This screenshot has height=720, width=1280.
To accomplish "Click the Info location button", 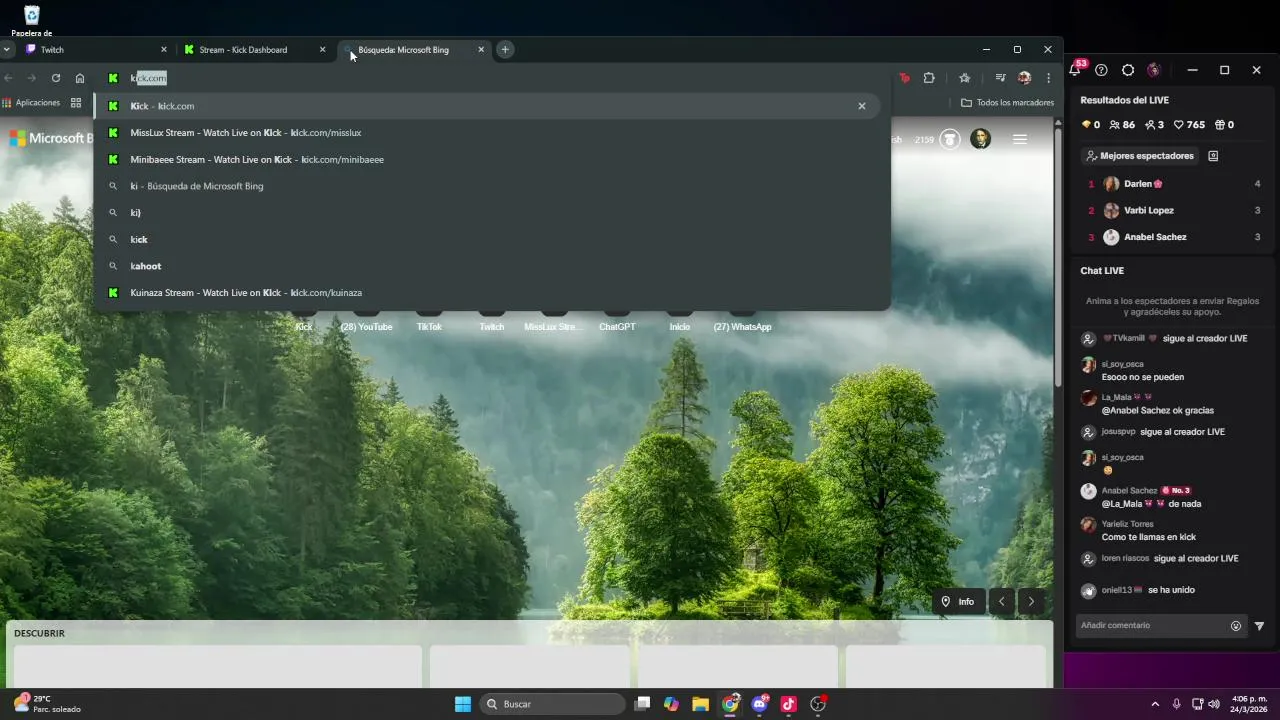I will point(957,602).
